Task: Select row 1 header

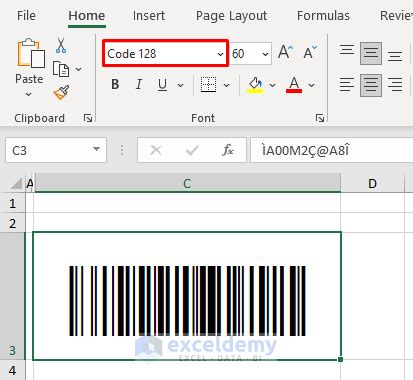Action: [x=13, y=203]
